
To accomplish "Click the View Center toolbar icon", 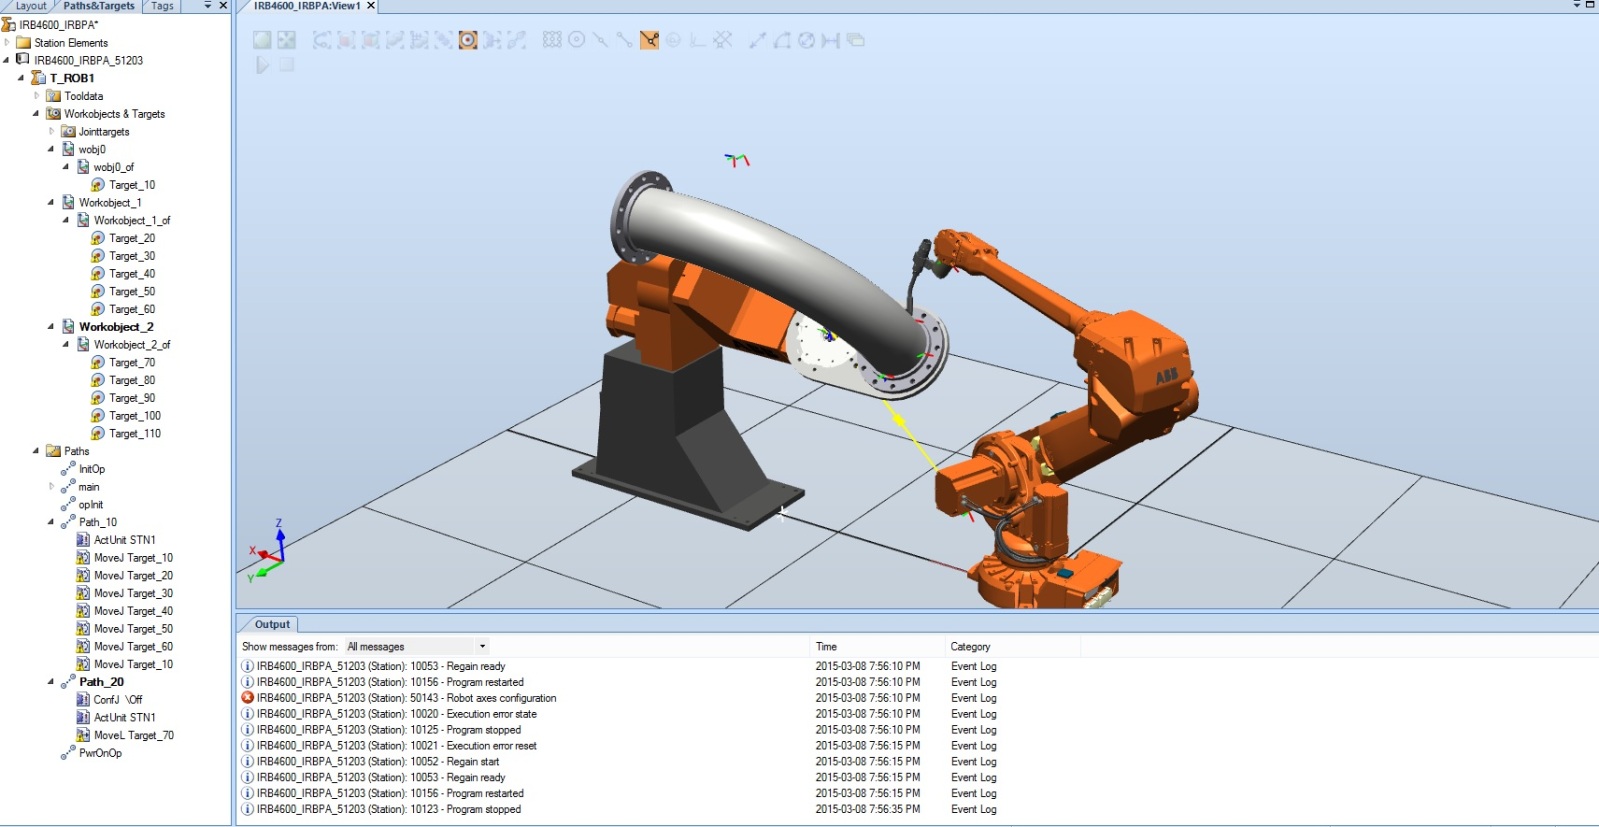I will click(286, 40).
